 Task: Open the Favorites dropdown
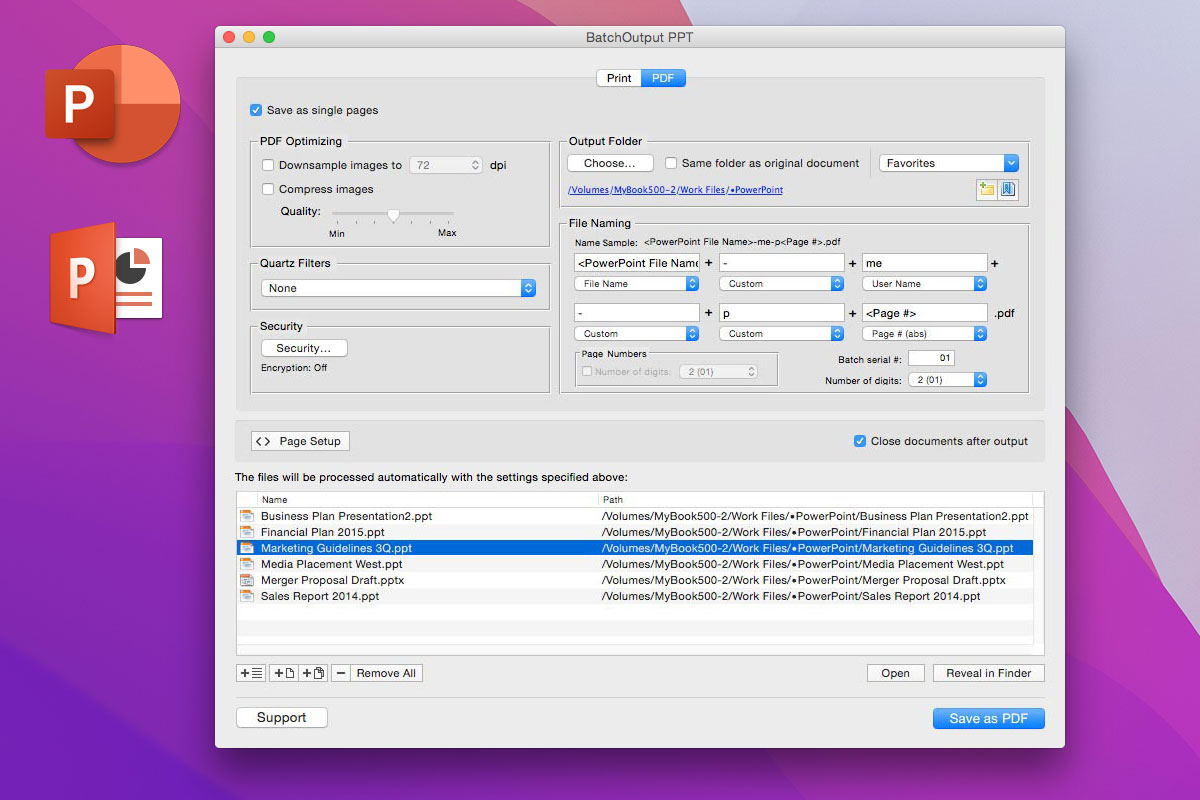(x=949, y=163)
